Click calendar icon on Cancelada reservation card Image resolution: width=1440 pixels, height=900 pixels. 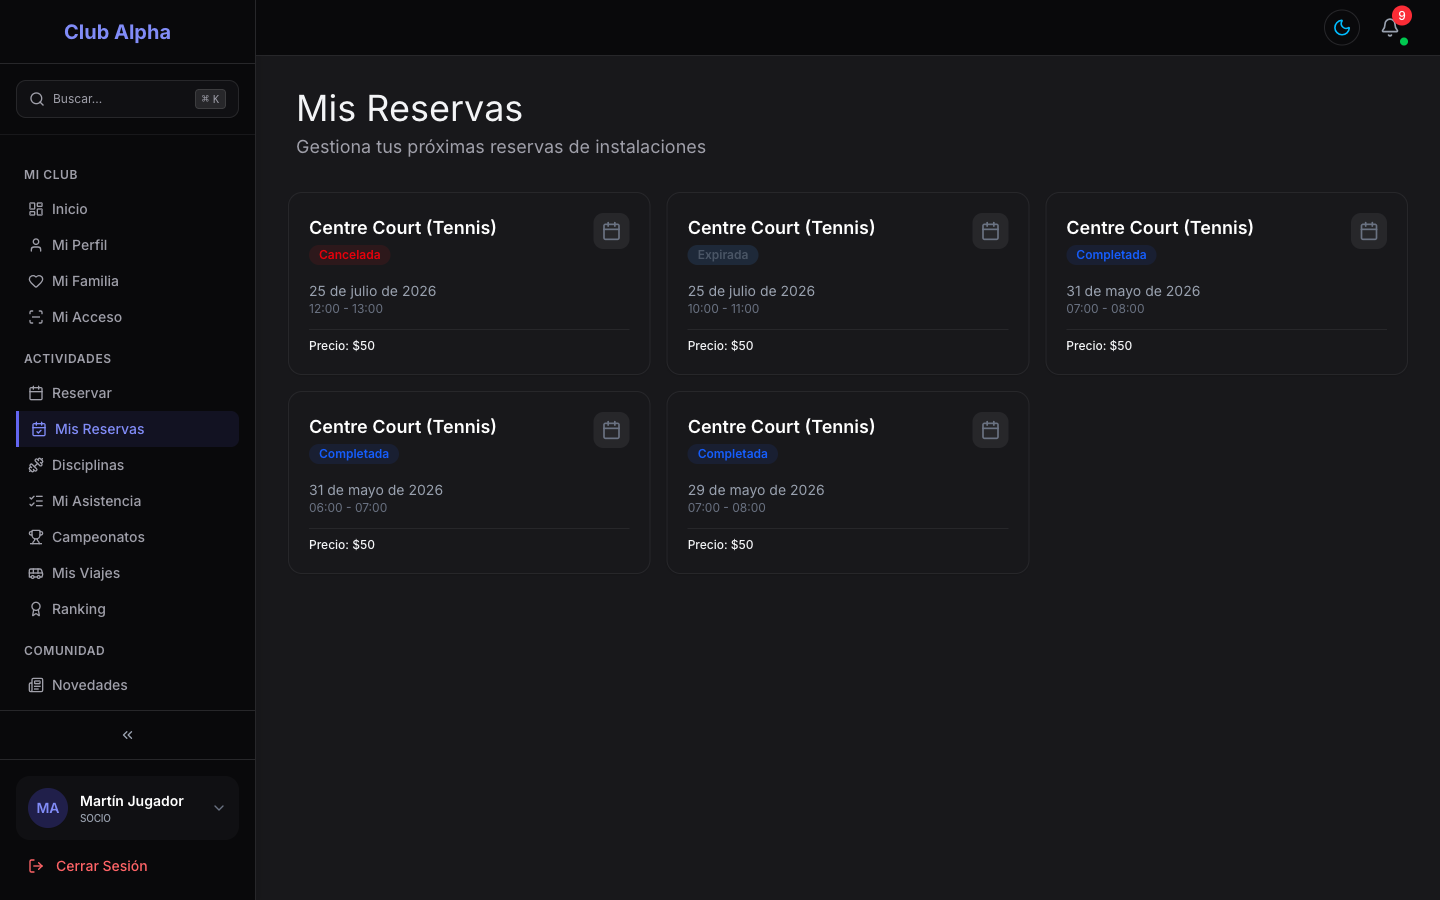[x=611, y=231]
